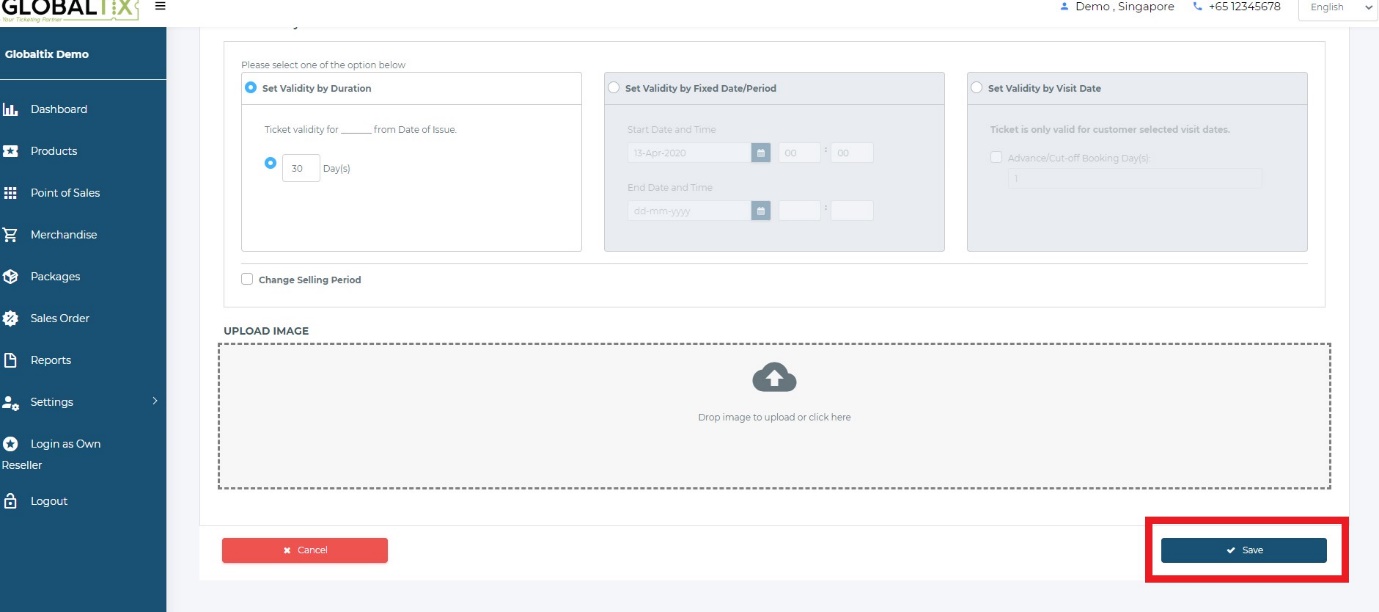Click the Start time minute field
This screenshot has height=612, width=1379.
pyautogui.click(x=852, y=153)
